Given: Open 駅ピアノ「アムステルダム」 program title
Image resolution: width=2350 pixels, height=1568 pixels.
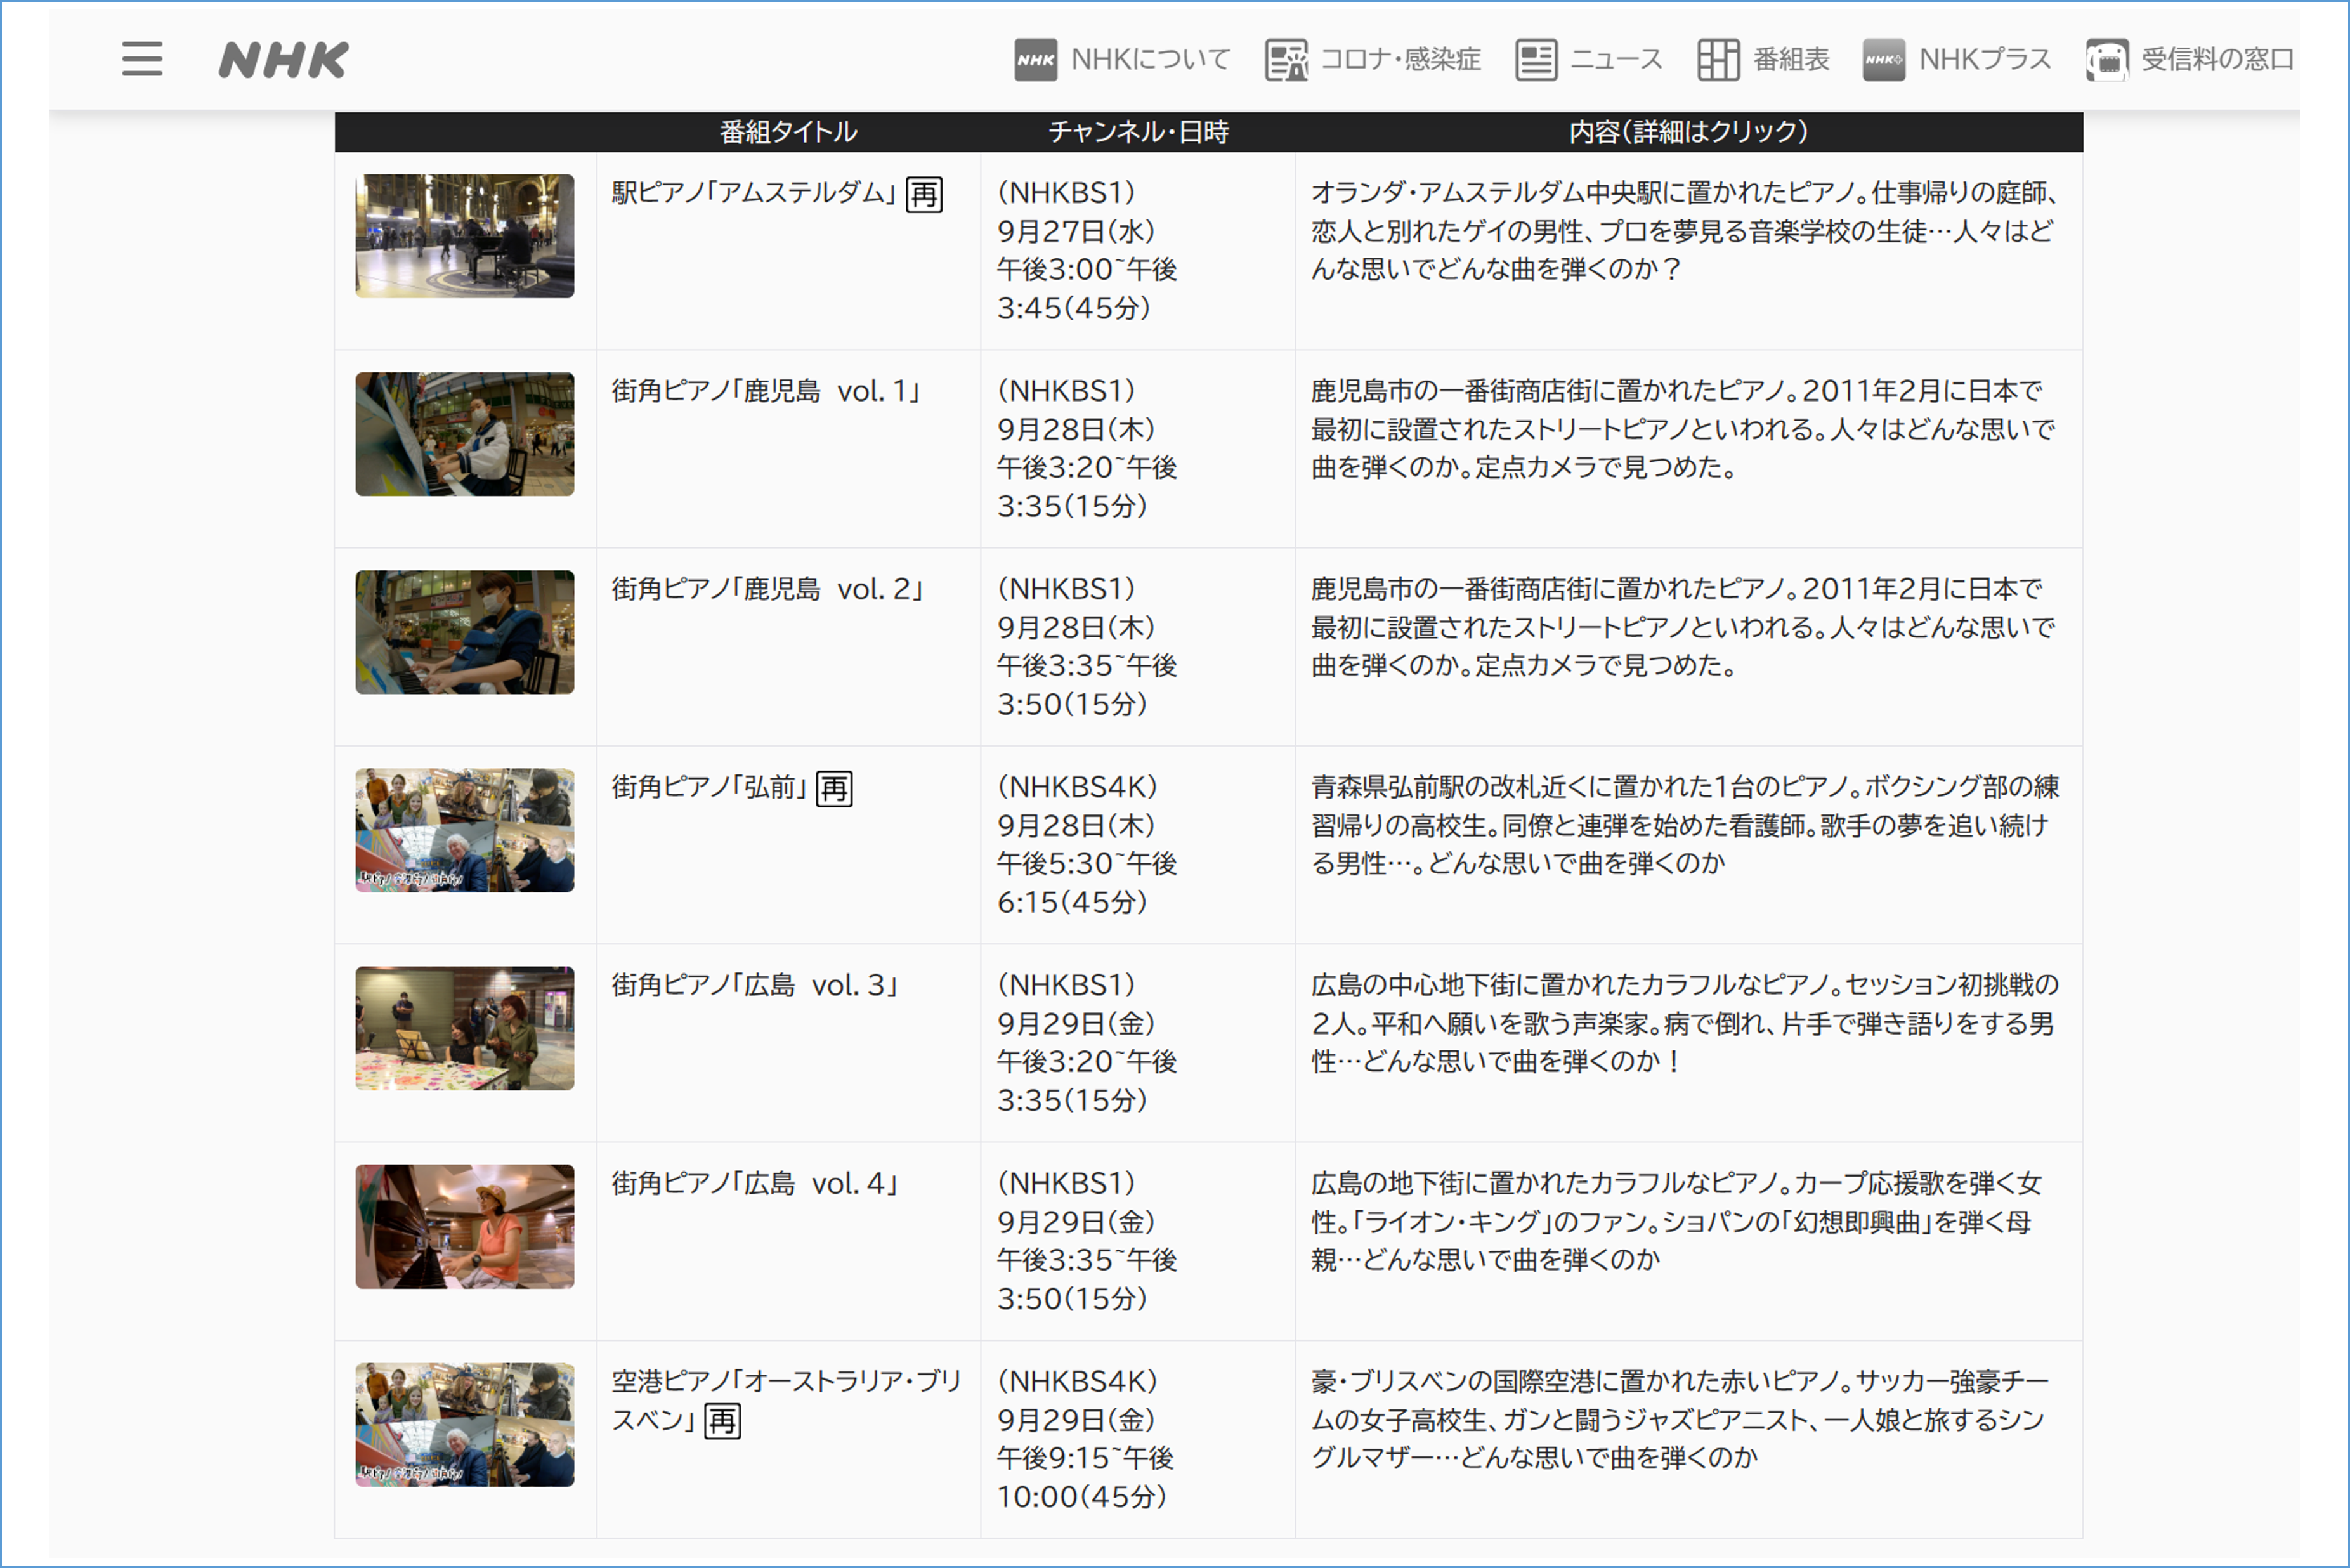Looking at the screenshot, I should (x=753, y=192).
